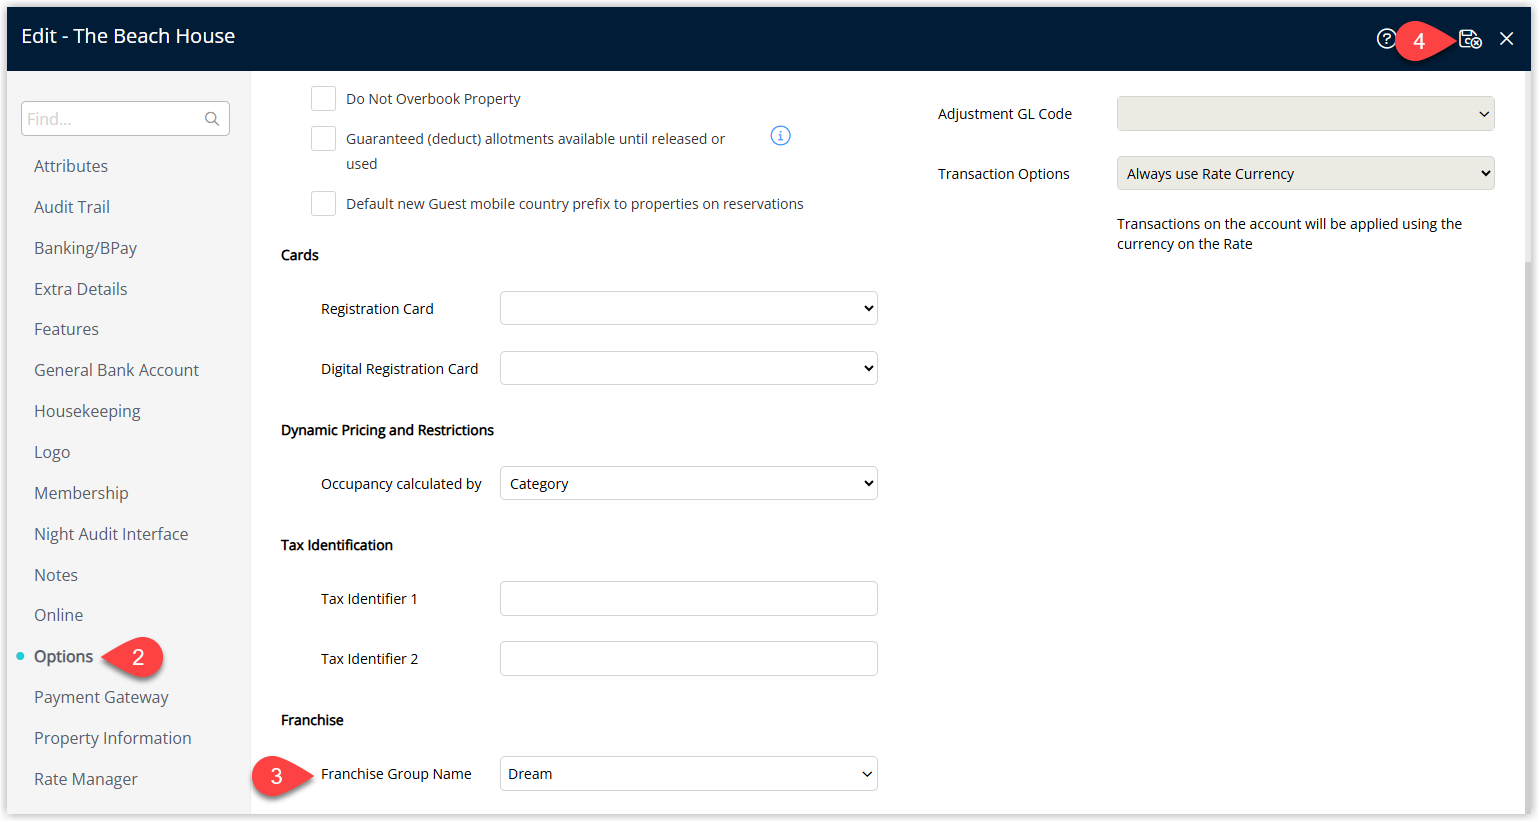The image size is (1539, 822).
Task: Open General Bank Account section
Action: (x=116, y=370)
